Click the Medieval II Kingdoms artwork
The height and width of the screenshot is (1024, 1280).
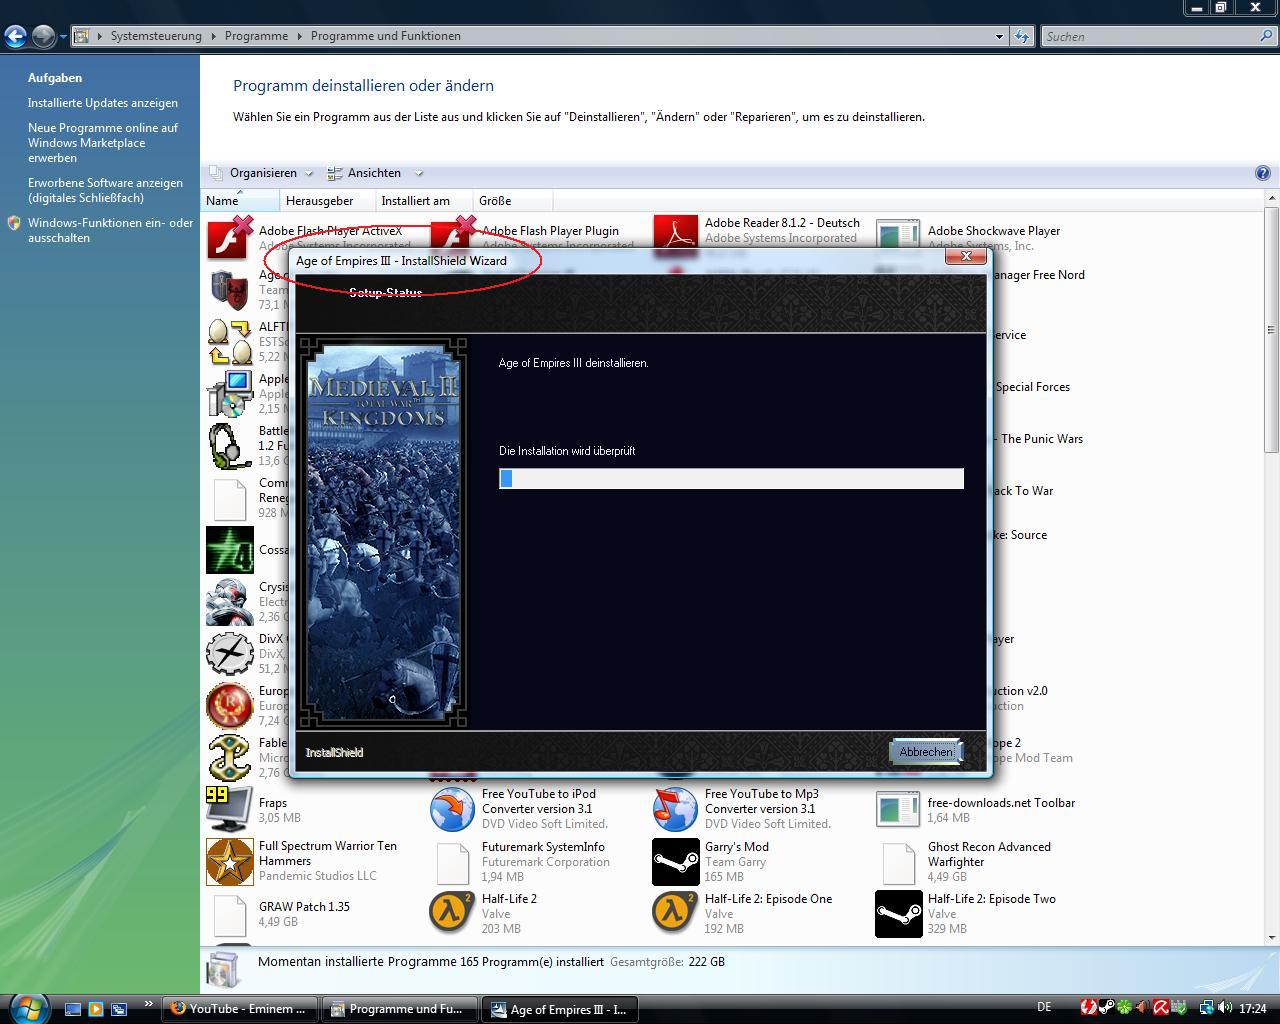pos(382,533)
